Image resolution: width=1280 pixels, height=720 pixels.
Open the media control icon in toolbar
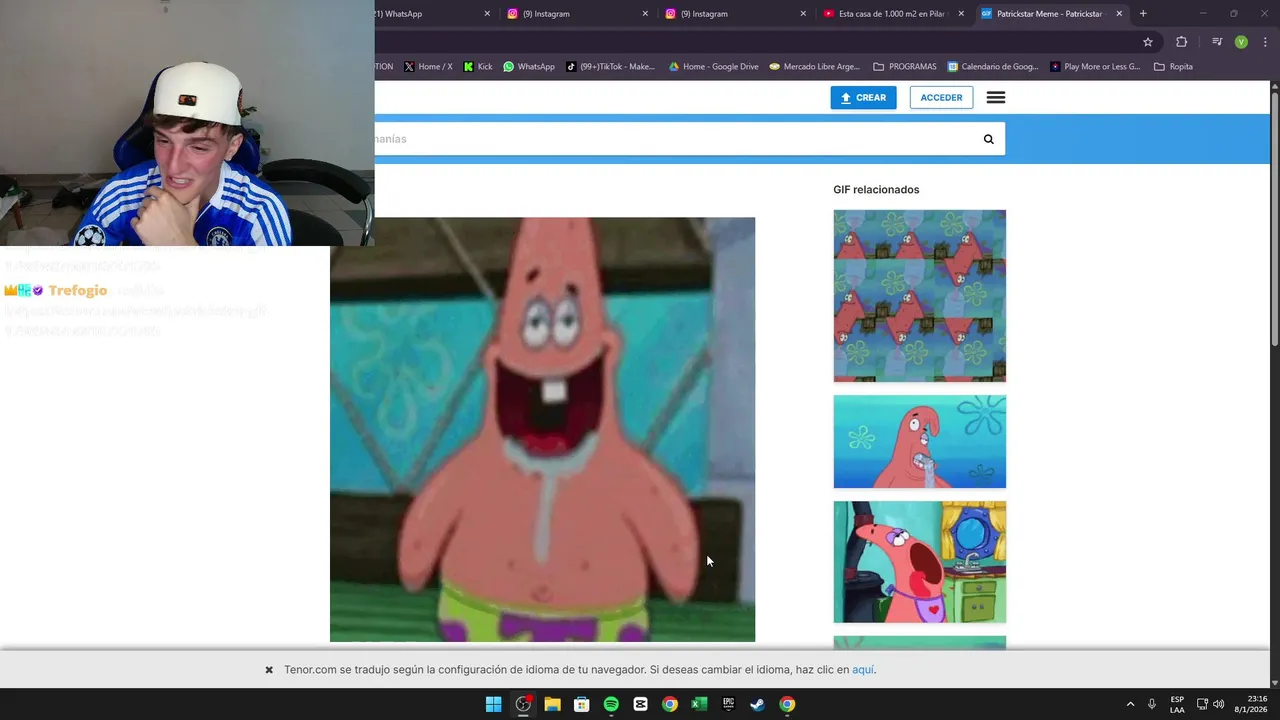point(1217,42)
